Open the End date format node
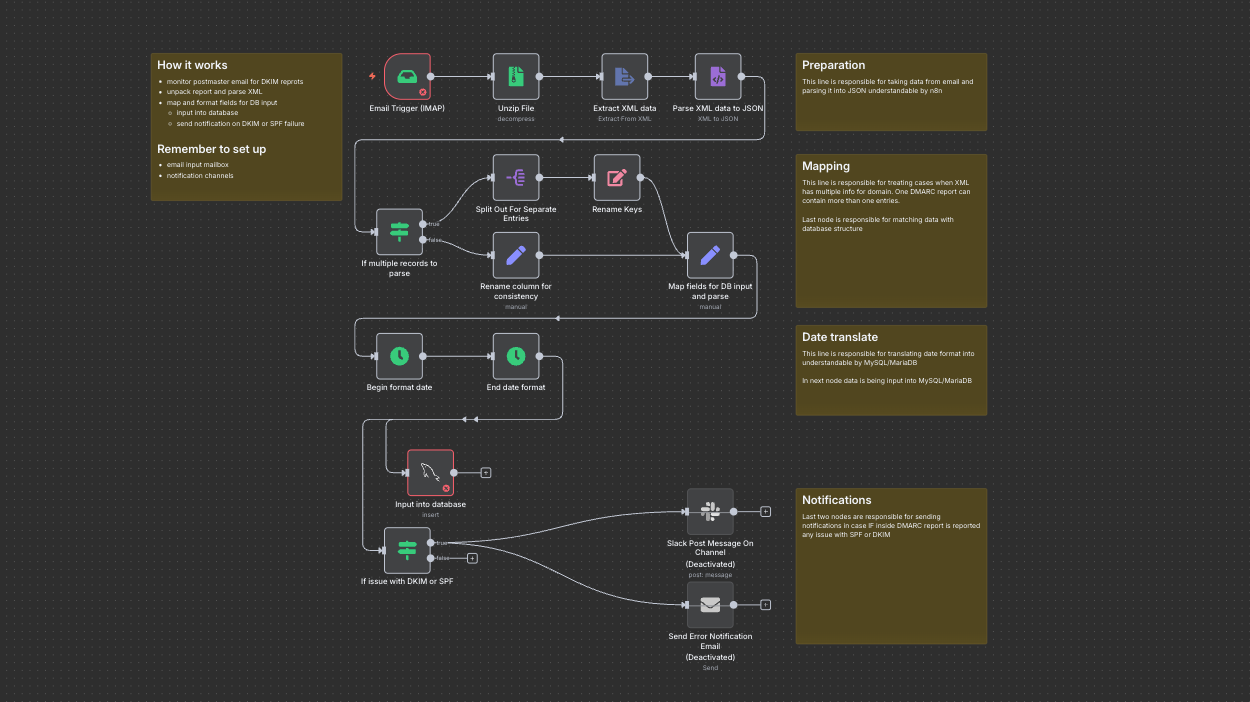 point(515,356)
